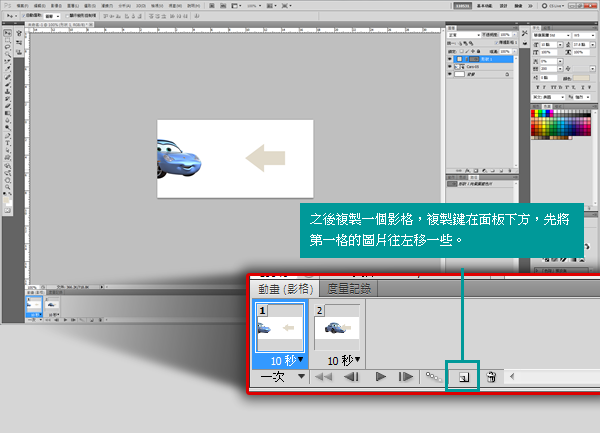600x433 pixels.
Task: Open the font size dropdown in Character panel
Action: (560, 45)
